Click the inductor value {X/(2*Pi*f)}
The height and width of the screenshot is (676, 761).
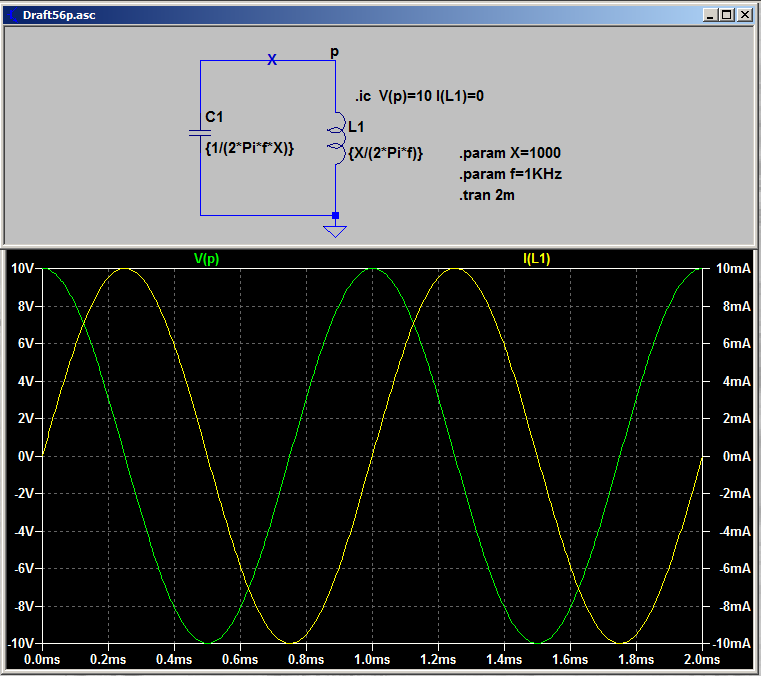click(x=386, y=153)
